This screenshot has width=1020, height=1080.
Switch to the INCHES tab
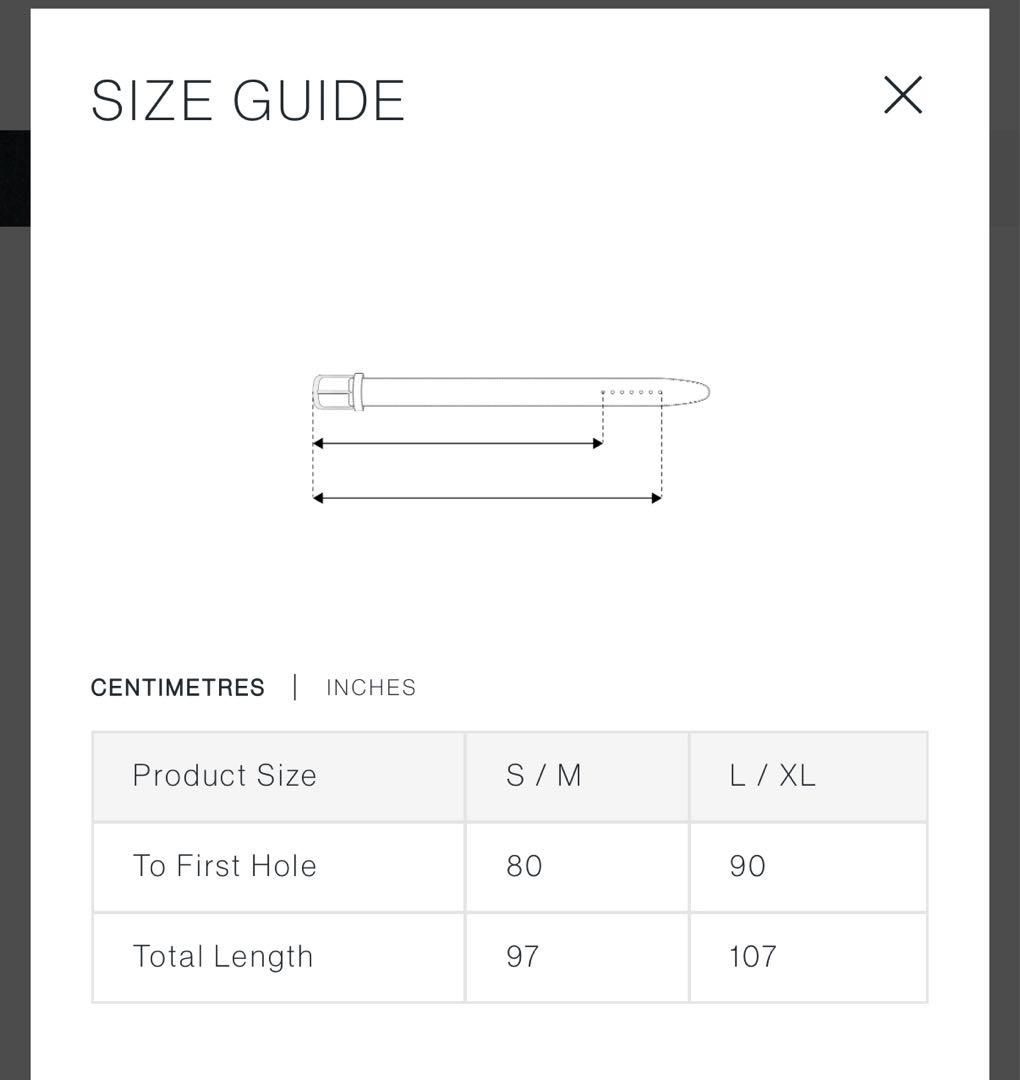click(371, 688)
